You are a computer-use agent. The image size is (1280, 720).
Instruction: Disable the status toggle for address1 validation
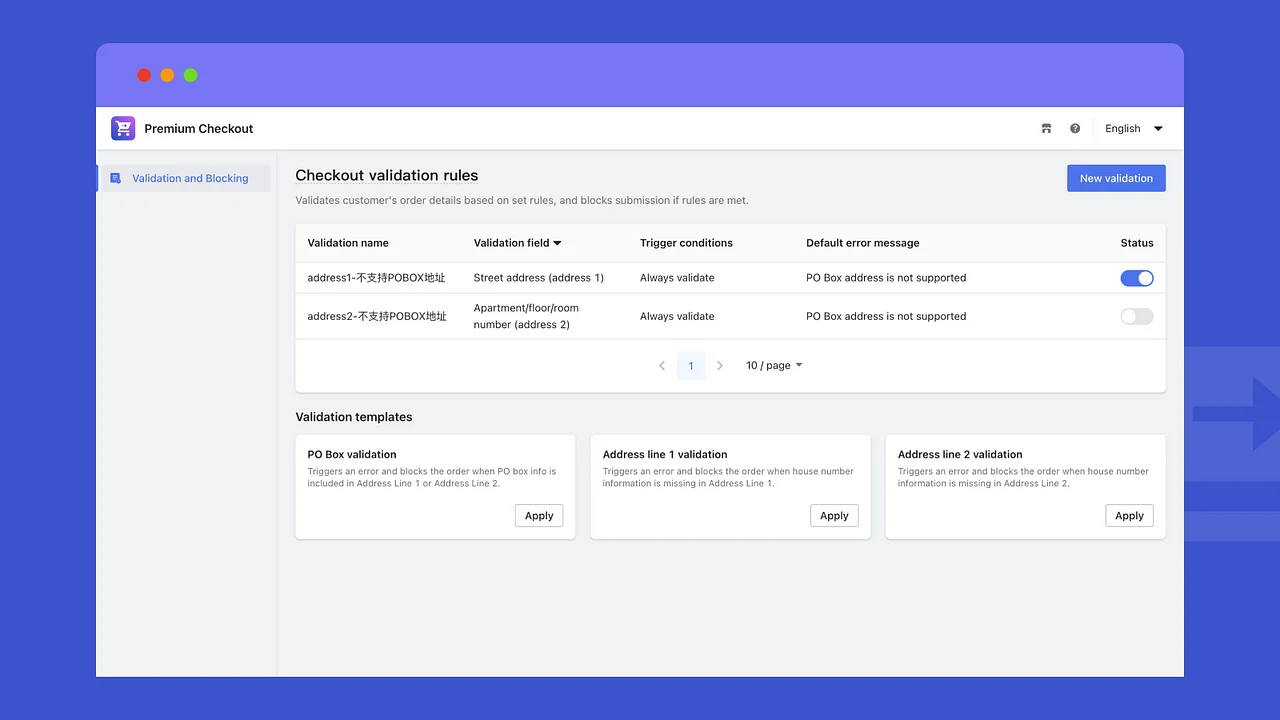click(x=1137, y=278)
